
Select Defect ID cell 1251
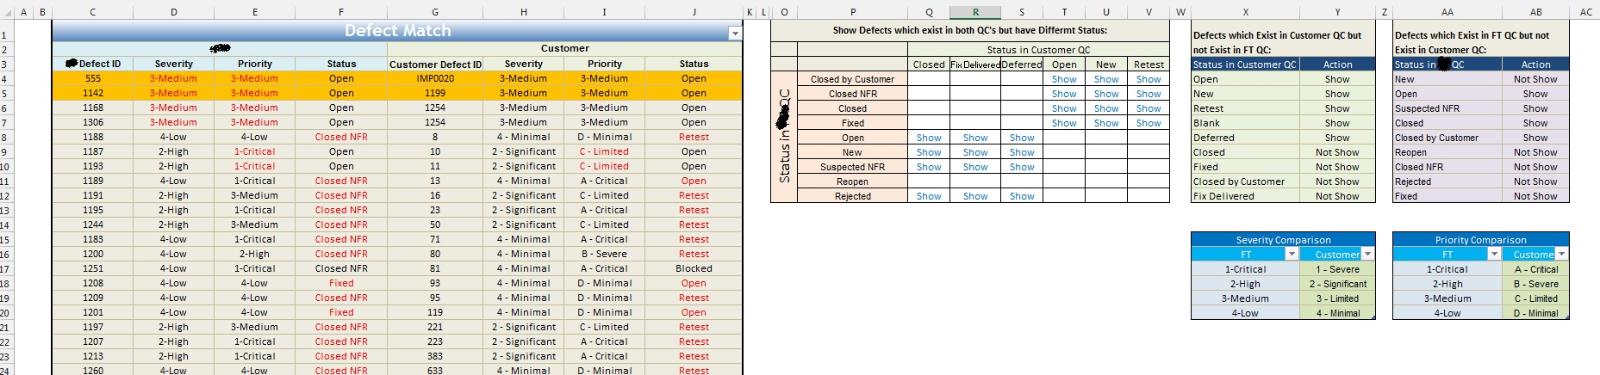click(92, 268)
